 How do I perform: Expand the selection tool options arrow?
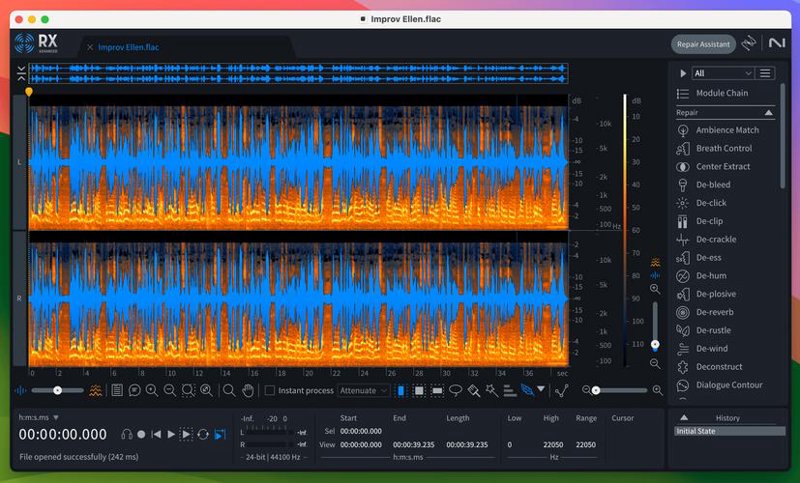pyautogui.click(x=541, y=389)
